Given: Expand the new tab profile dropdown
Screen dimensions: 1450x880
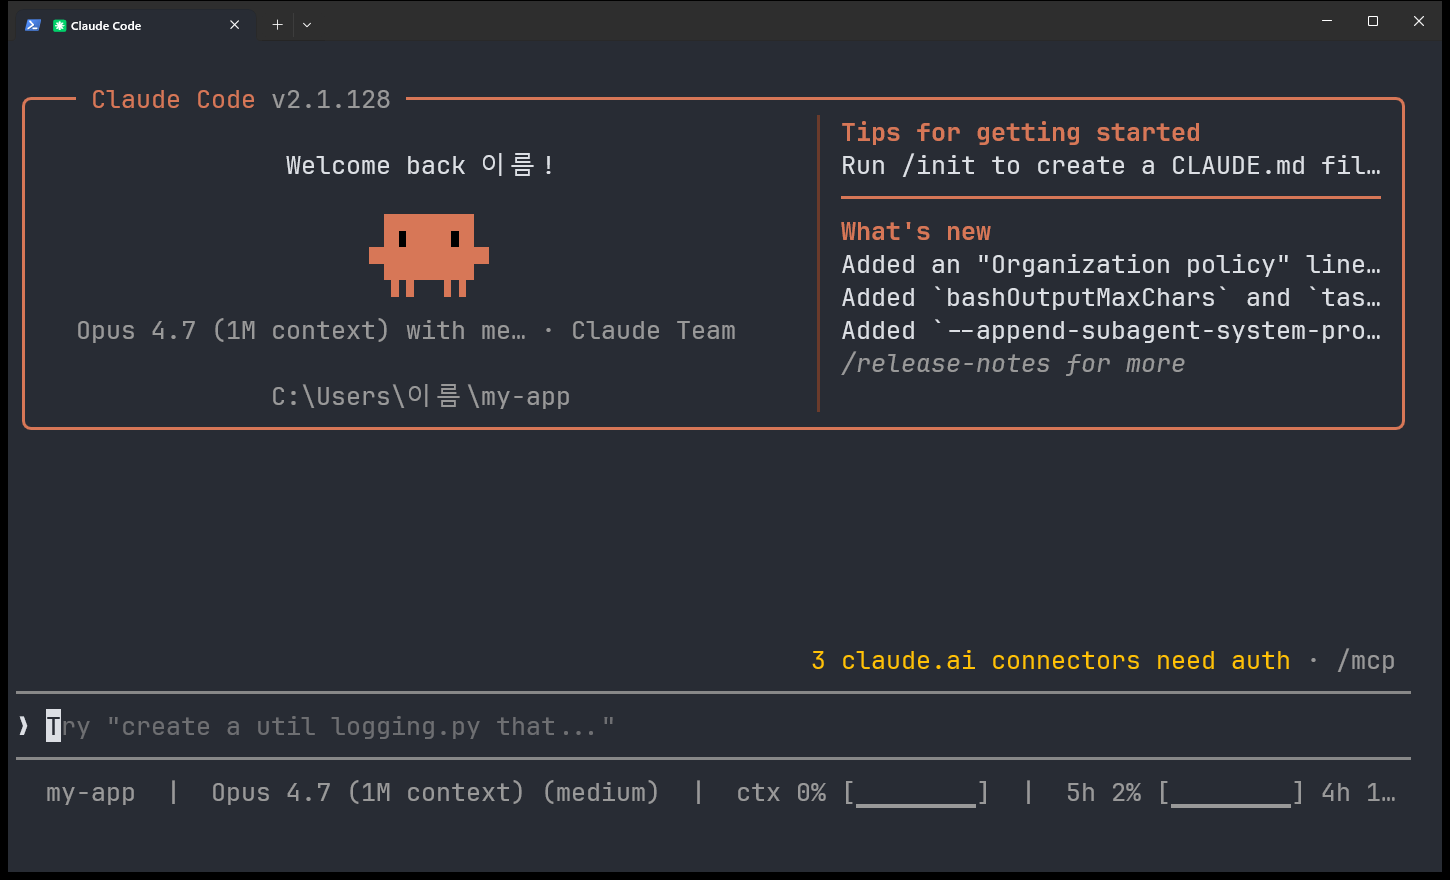Looking at the screenshot, I should pyautogui.click(x=307, y=25).
